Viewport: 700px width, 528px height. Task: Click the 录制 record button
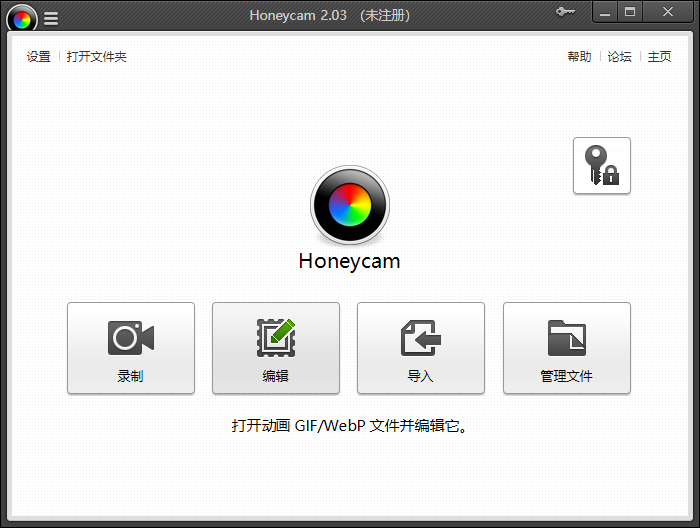(131, 348)
